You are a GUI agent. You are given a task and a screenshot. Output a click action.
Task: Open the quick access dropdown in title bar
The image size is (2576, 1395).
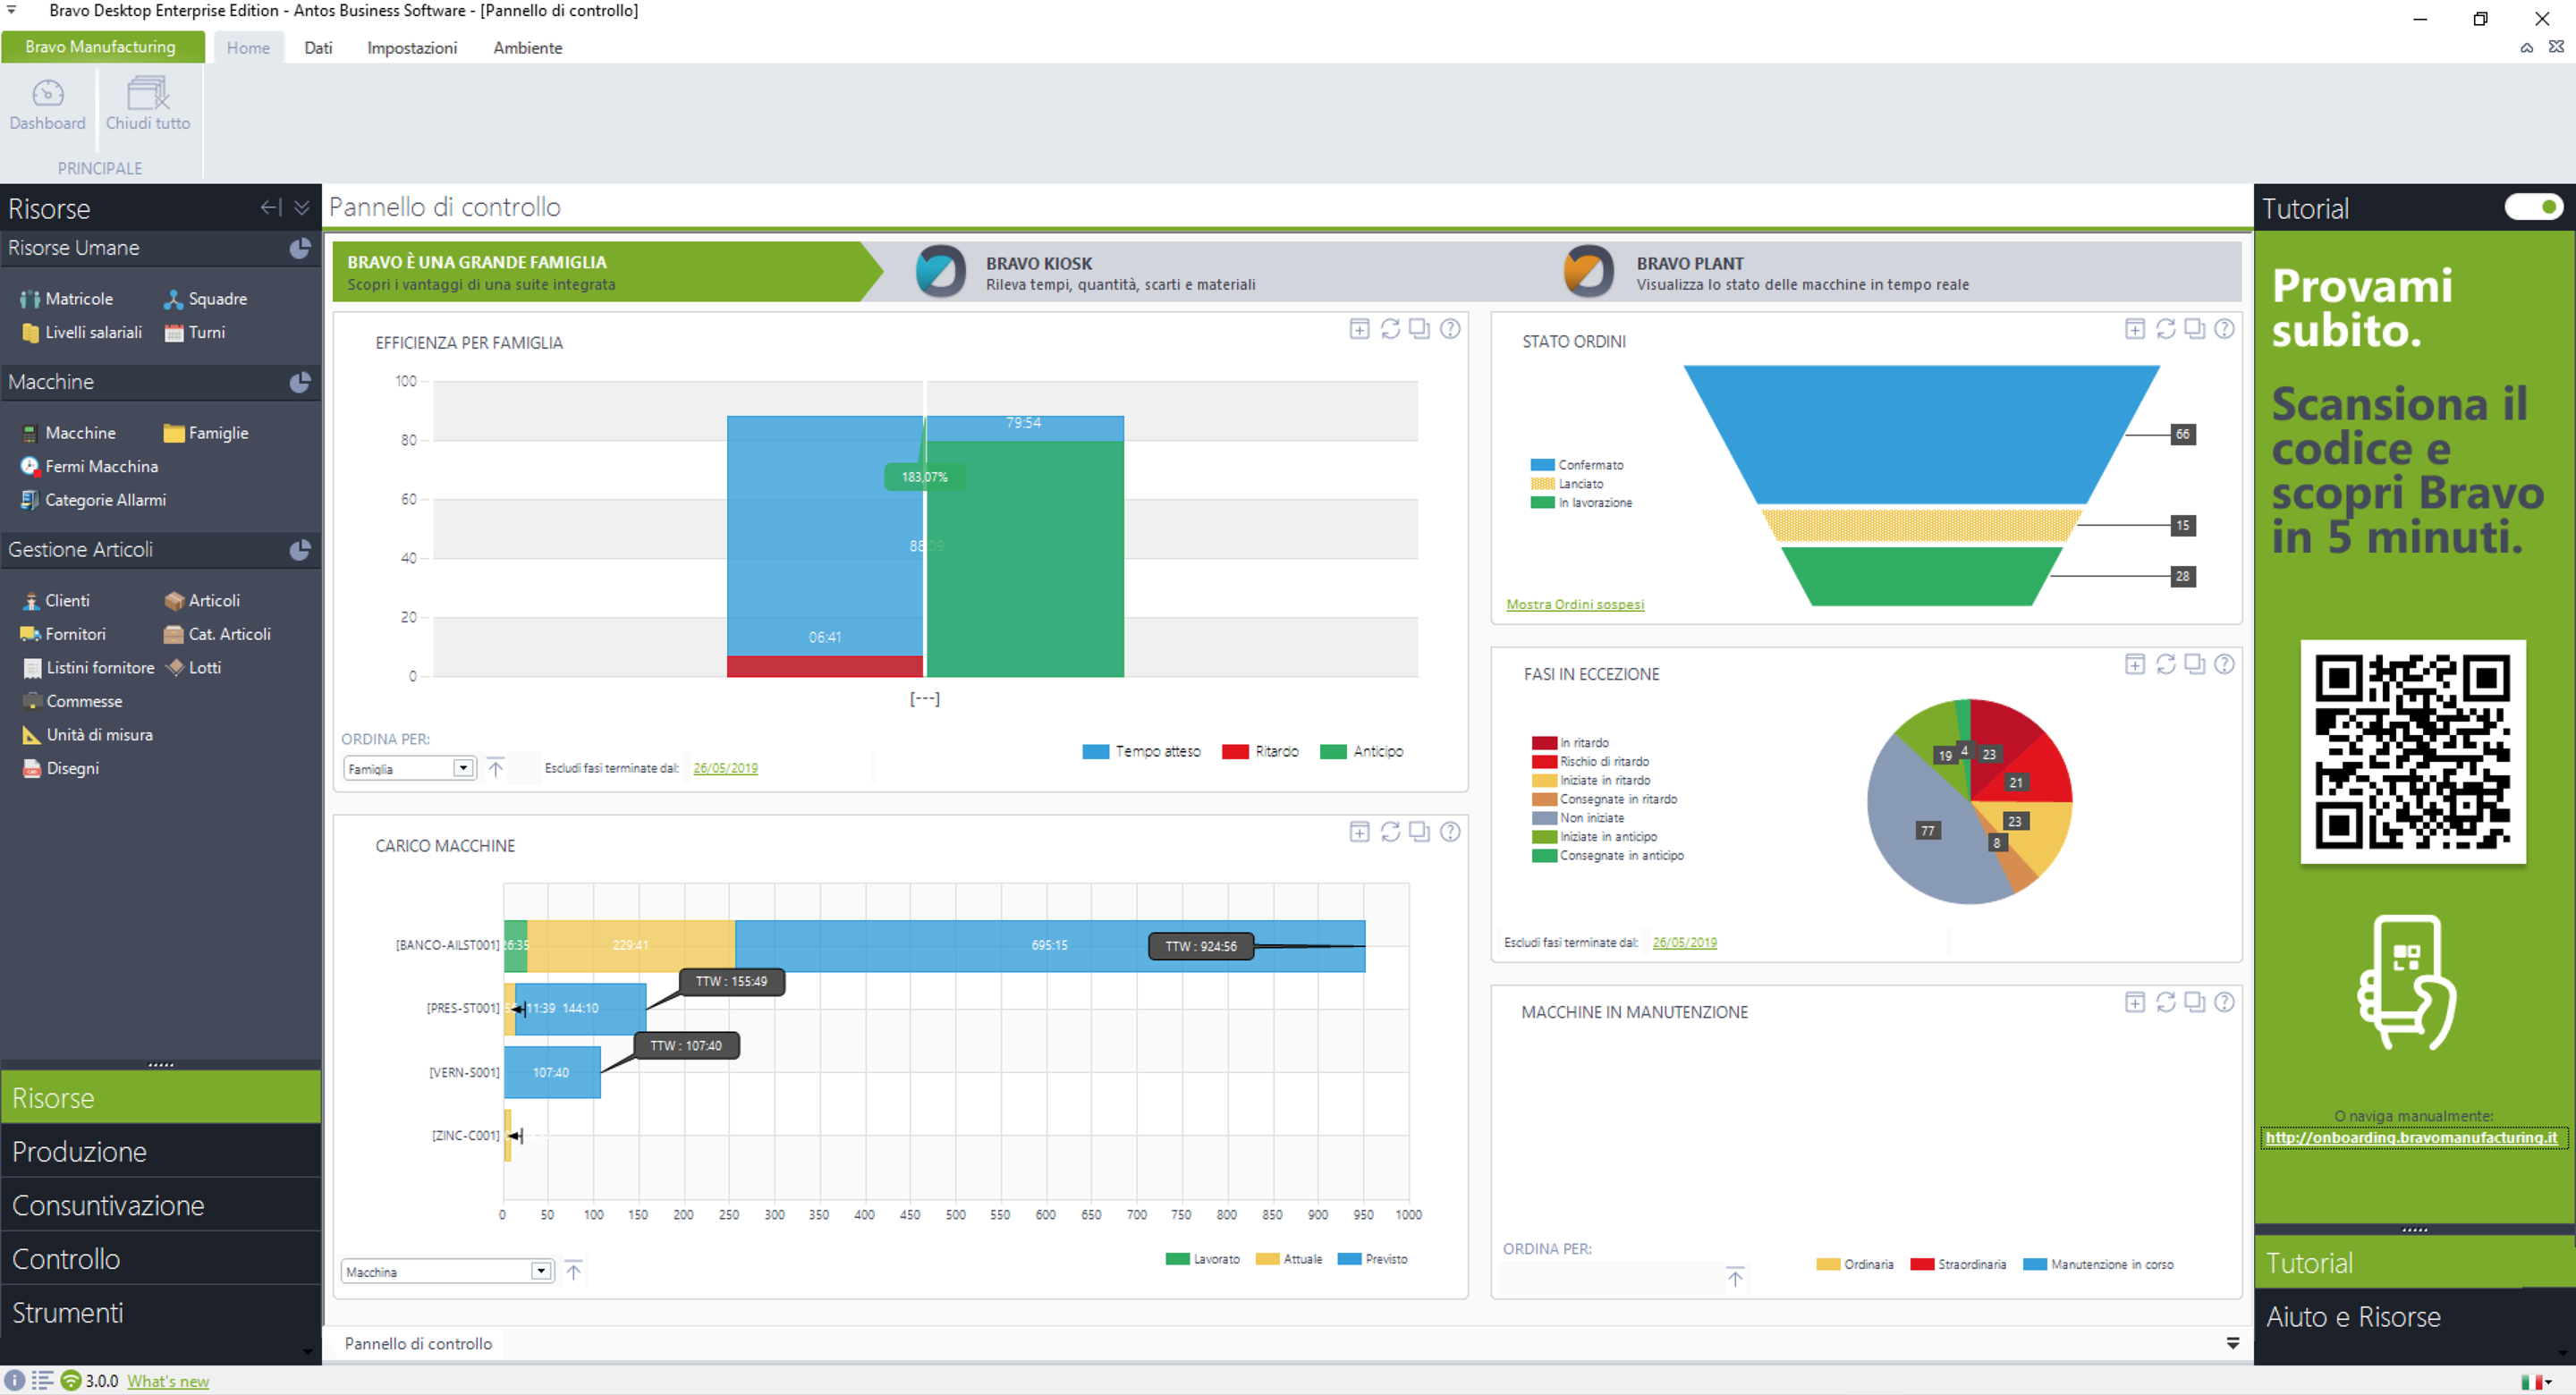tap(12, 10)
